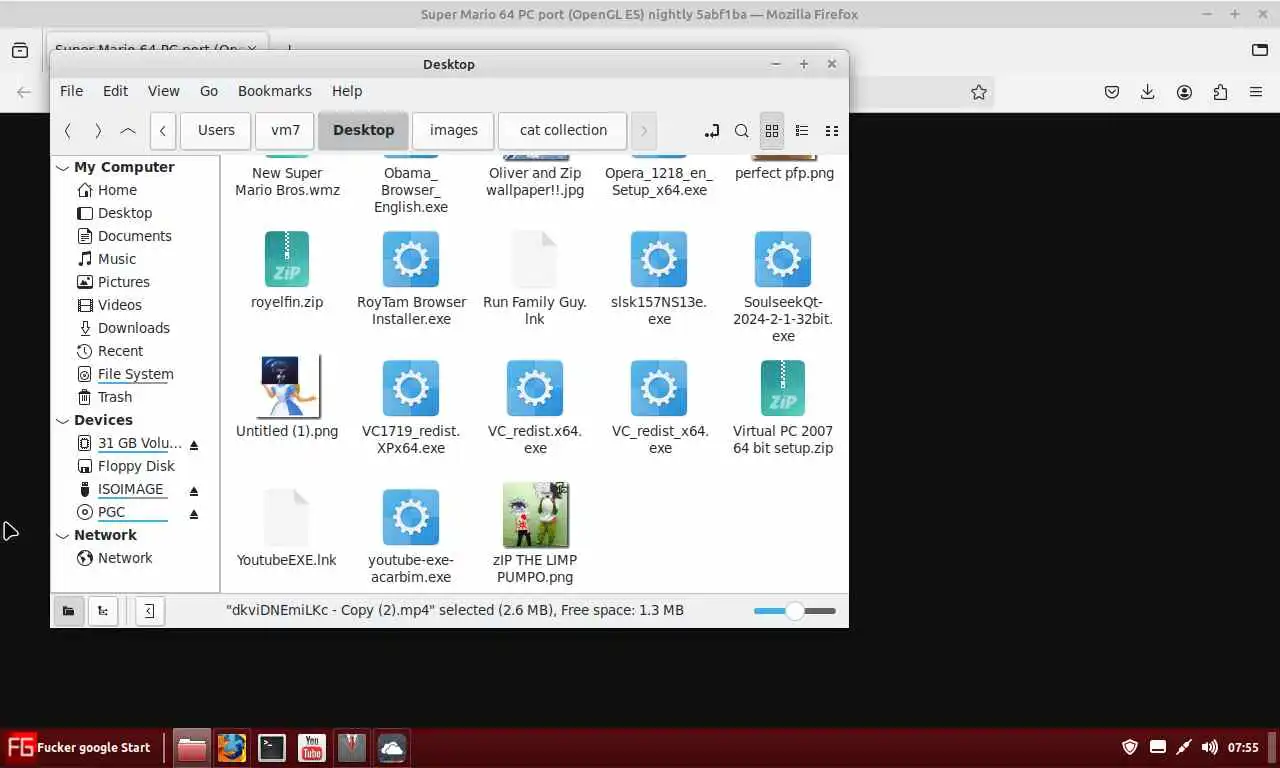
Task: Open Firefox's hamburger application menu
Action: [1256, 92]
